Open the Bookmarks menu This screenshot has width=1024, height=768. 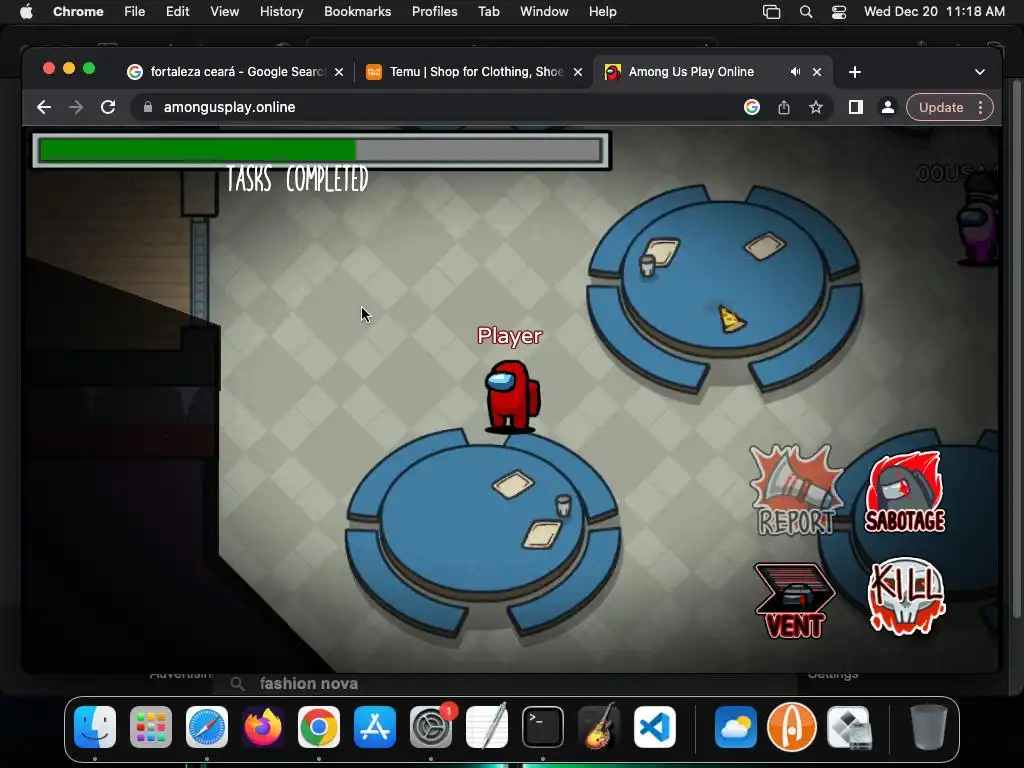pos(357,11)
